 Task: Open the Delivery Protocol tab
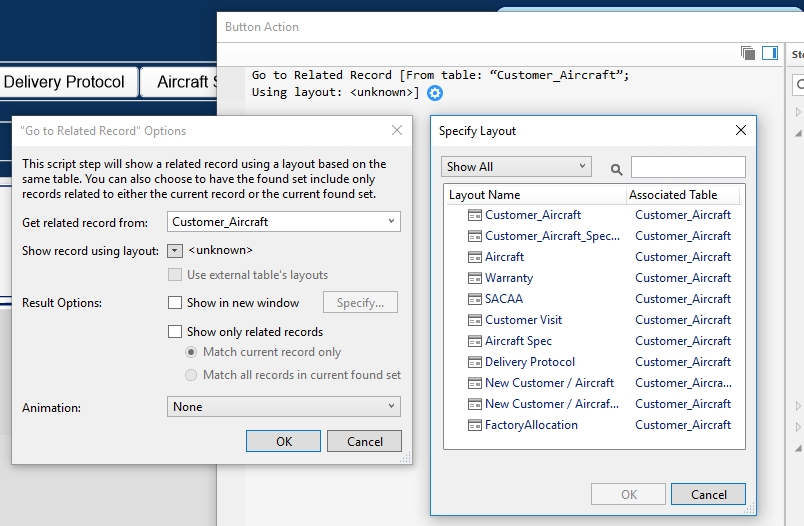click(x=65, y=82)
